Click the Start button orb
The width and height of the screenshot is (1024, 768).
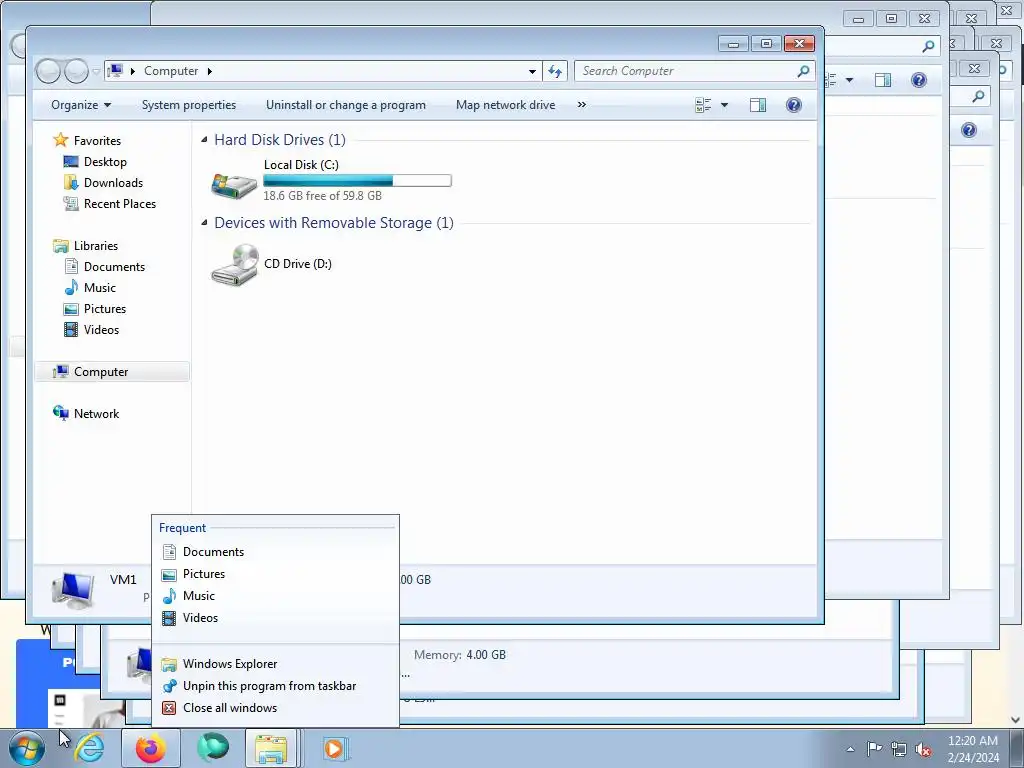pyautogui.click(x=27, y=748)
